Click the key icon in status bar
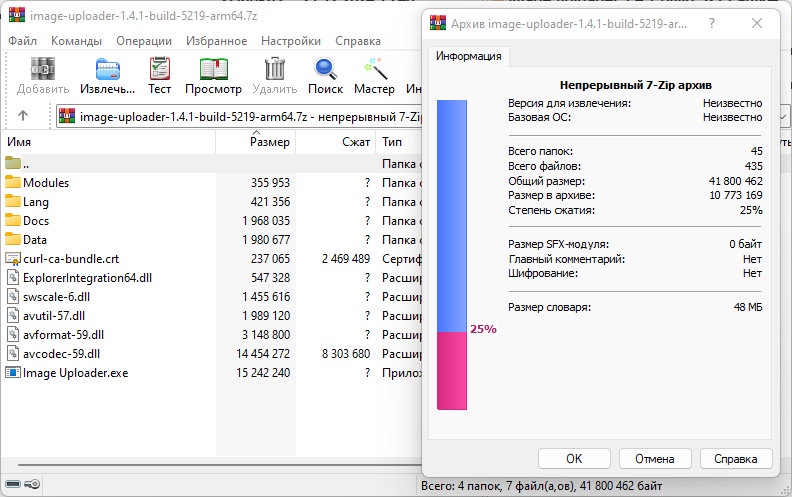Viewport: 792px width, 497px height. pyautogui.click(x=32, y=484)
